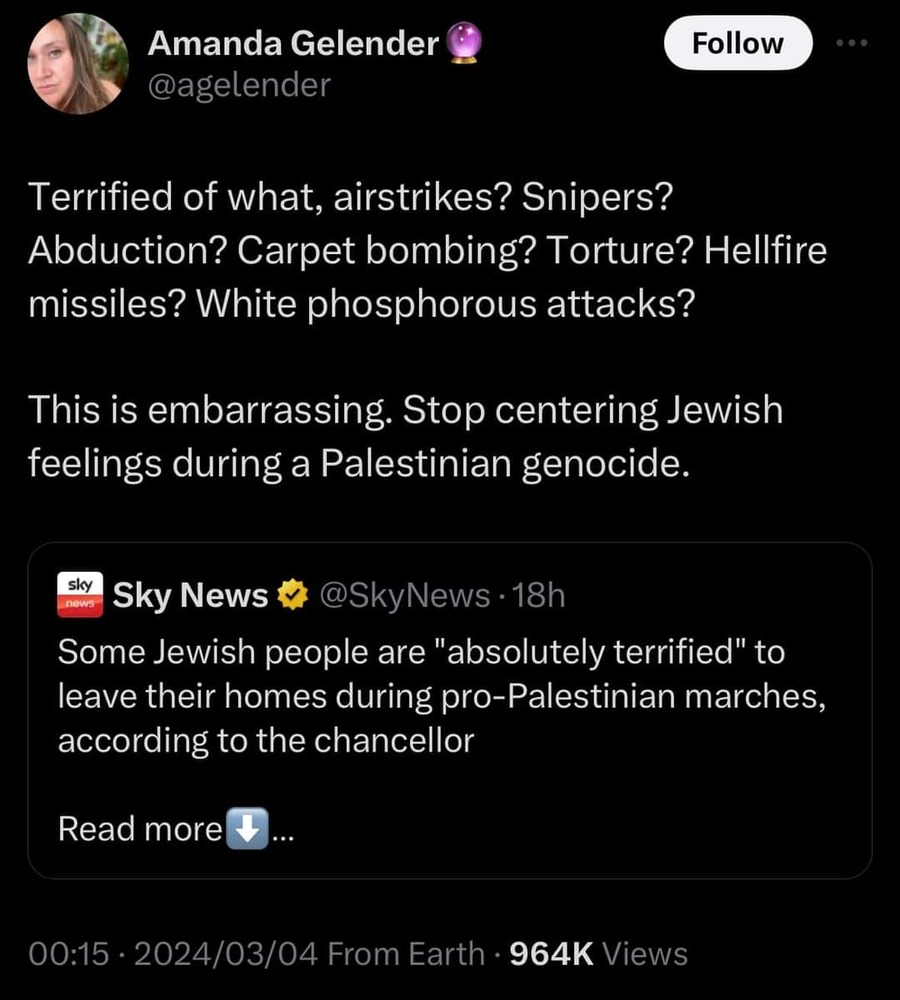Image resolution: width=900 pixels, height=1000 pixels.
Task: Click the Sky News logo avatar
Action: (x=78, y=596)
